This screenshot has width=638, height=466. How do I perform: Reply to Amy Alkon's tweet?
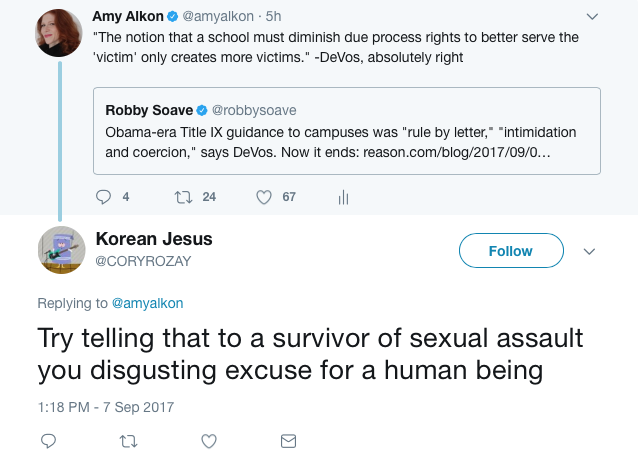pos(102,197)
